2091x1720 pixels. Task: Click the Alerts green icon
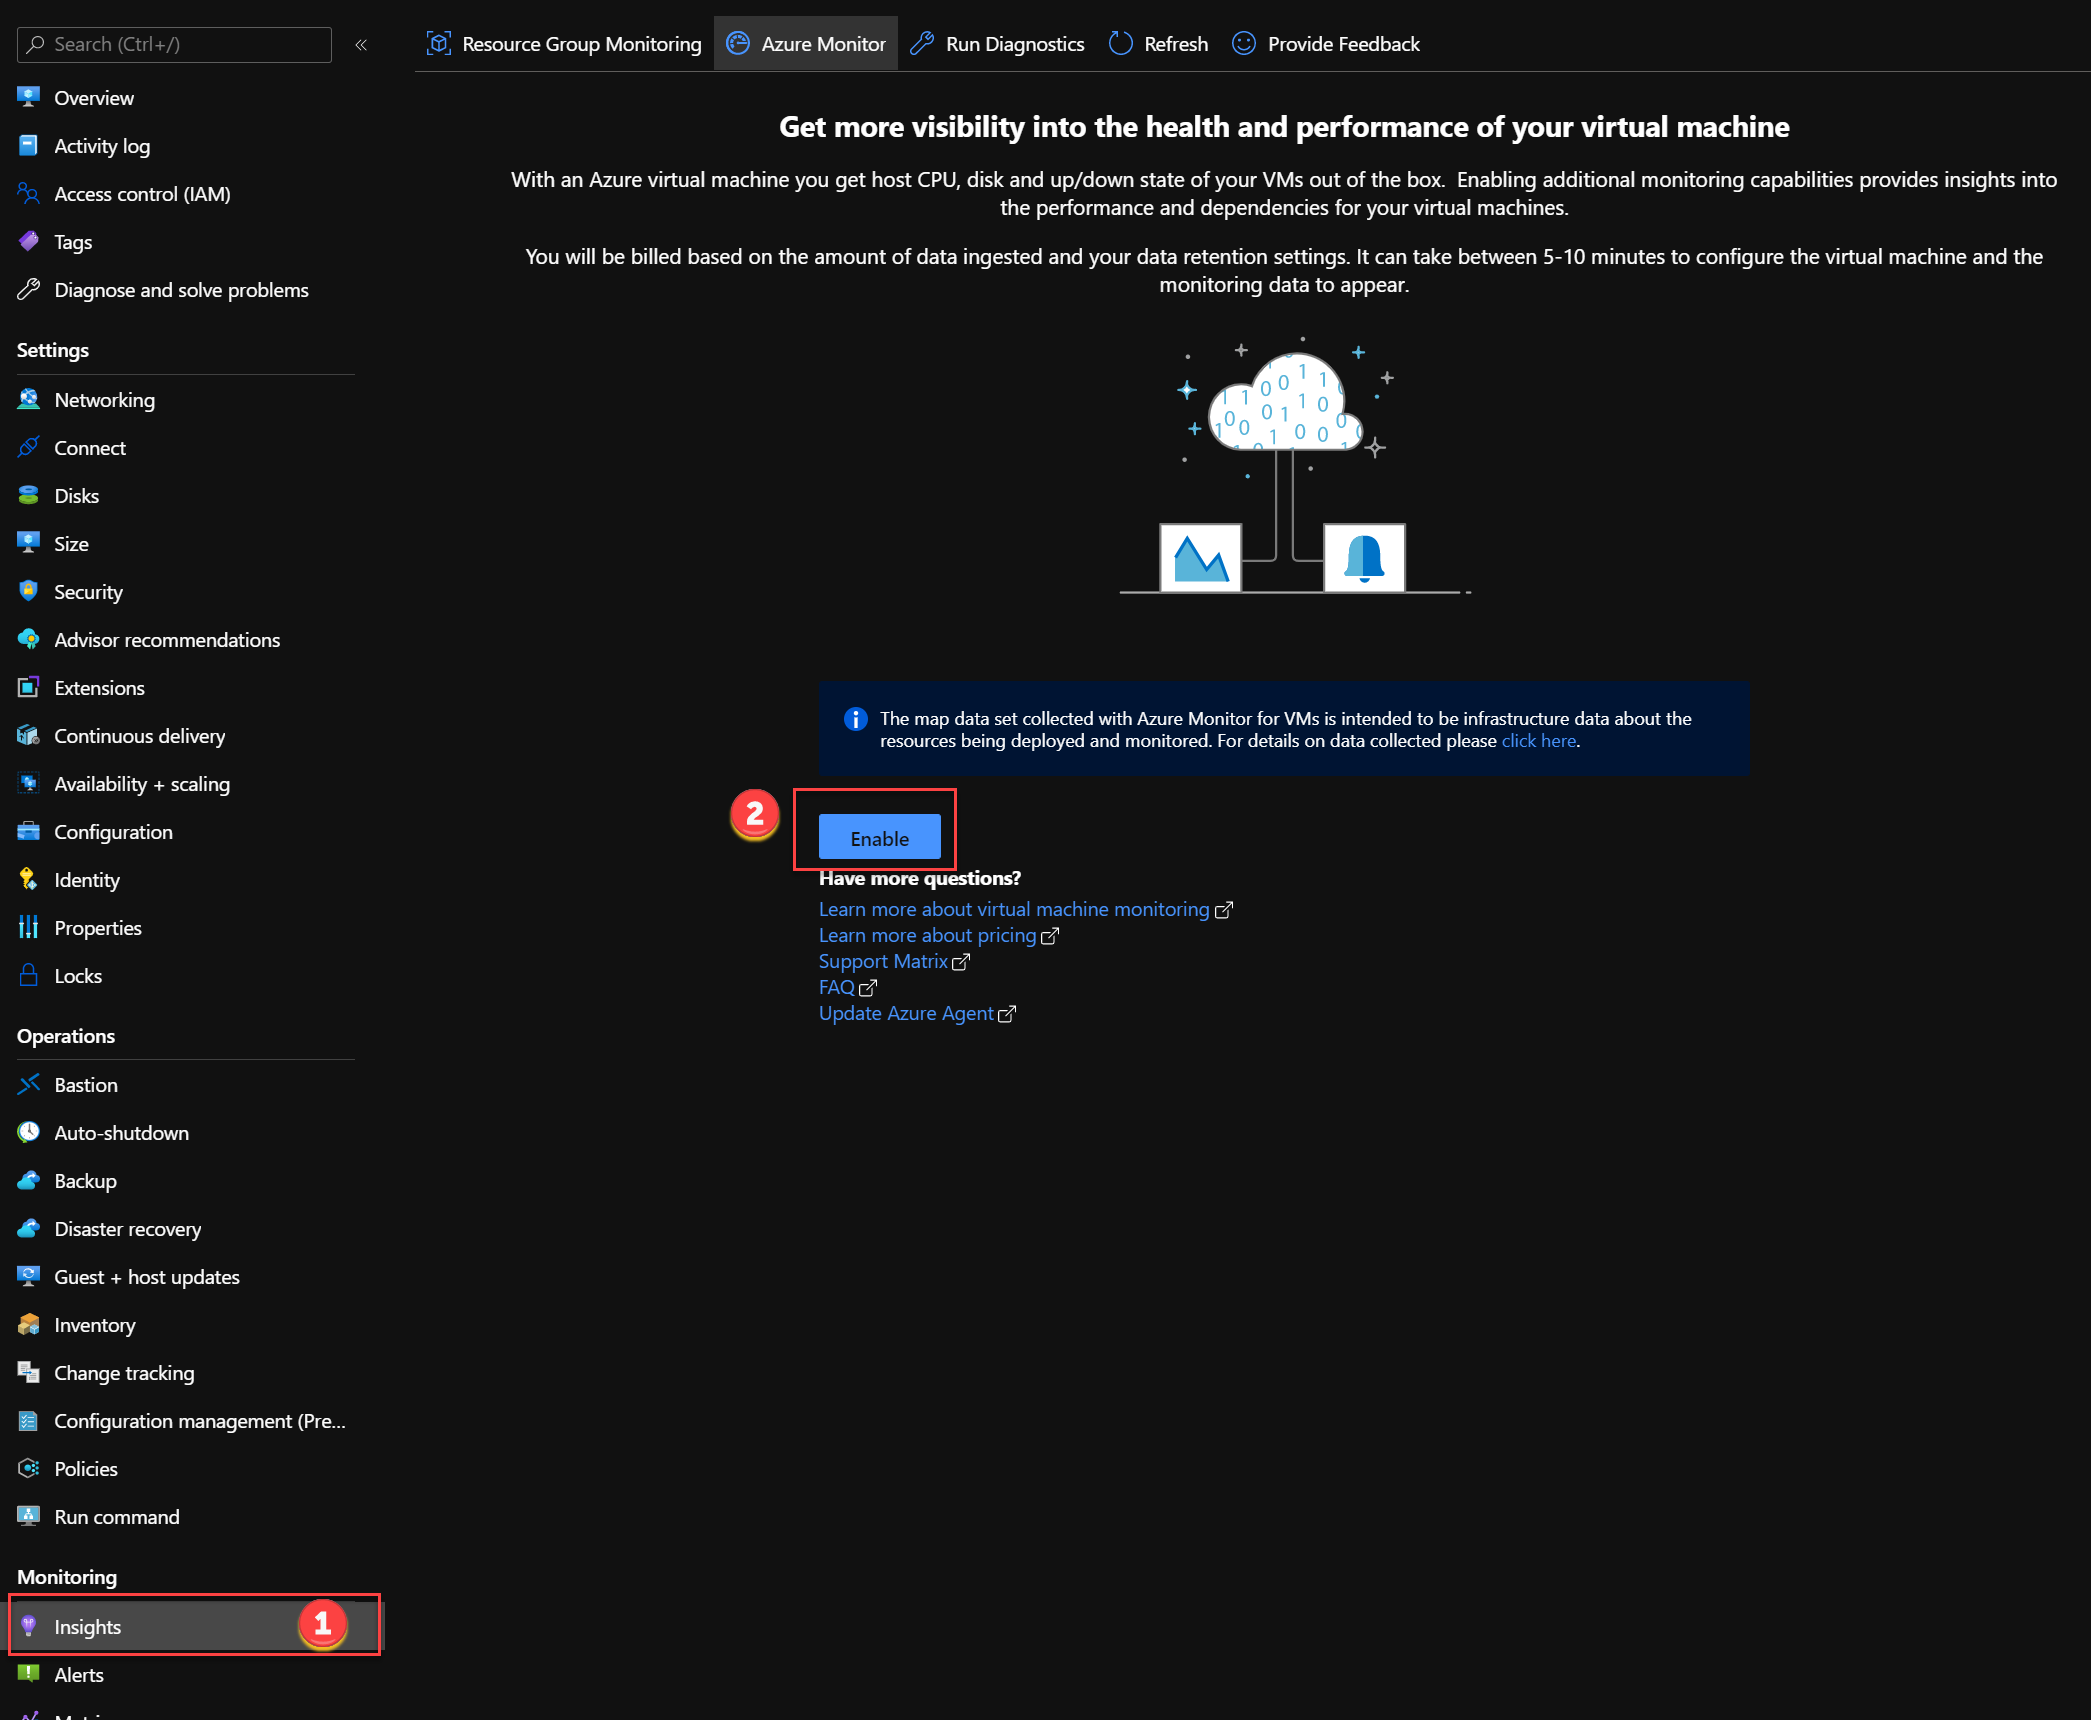click(x=29, y=1674)
